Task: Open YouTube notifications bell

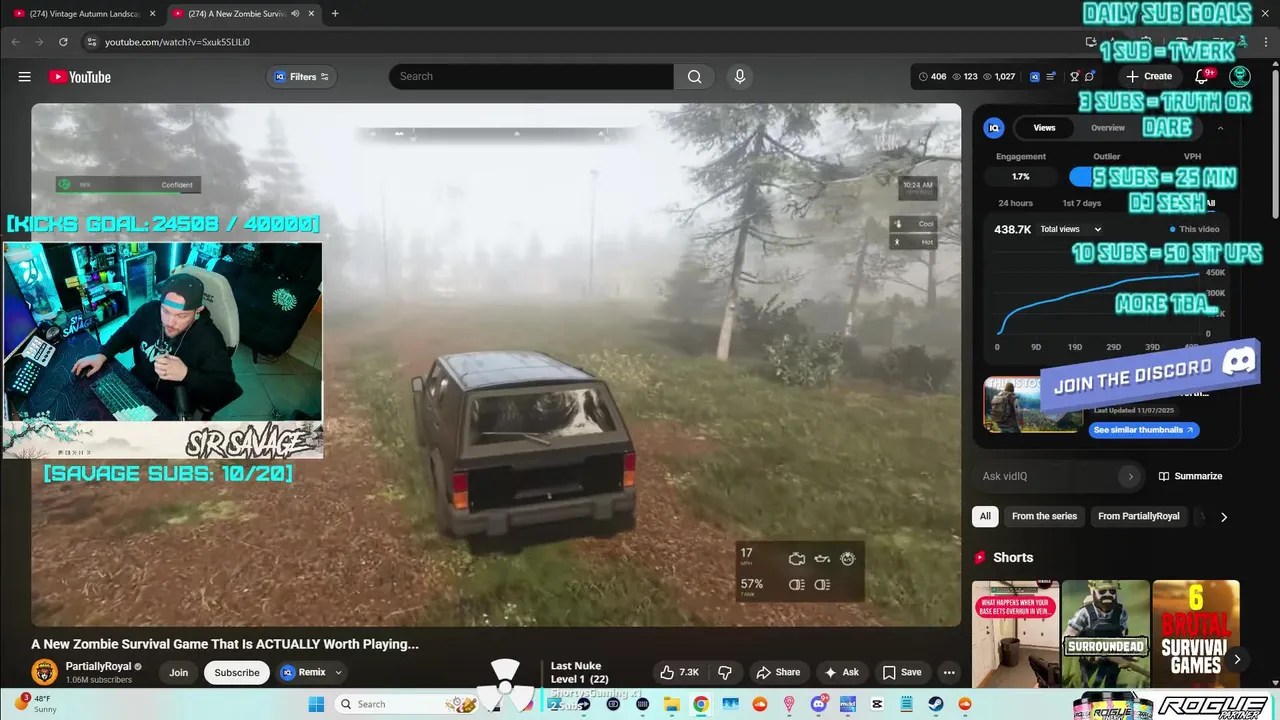Action: pos(1202,77)
